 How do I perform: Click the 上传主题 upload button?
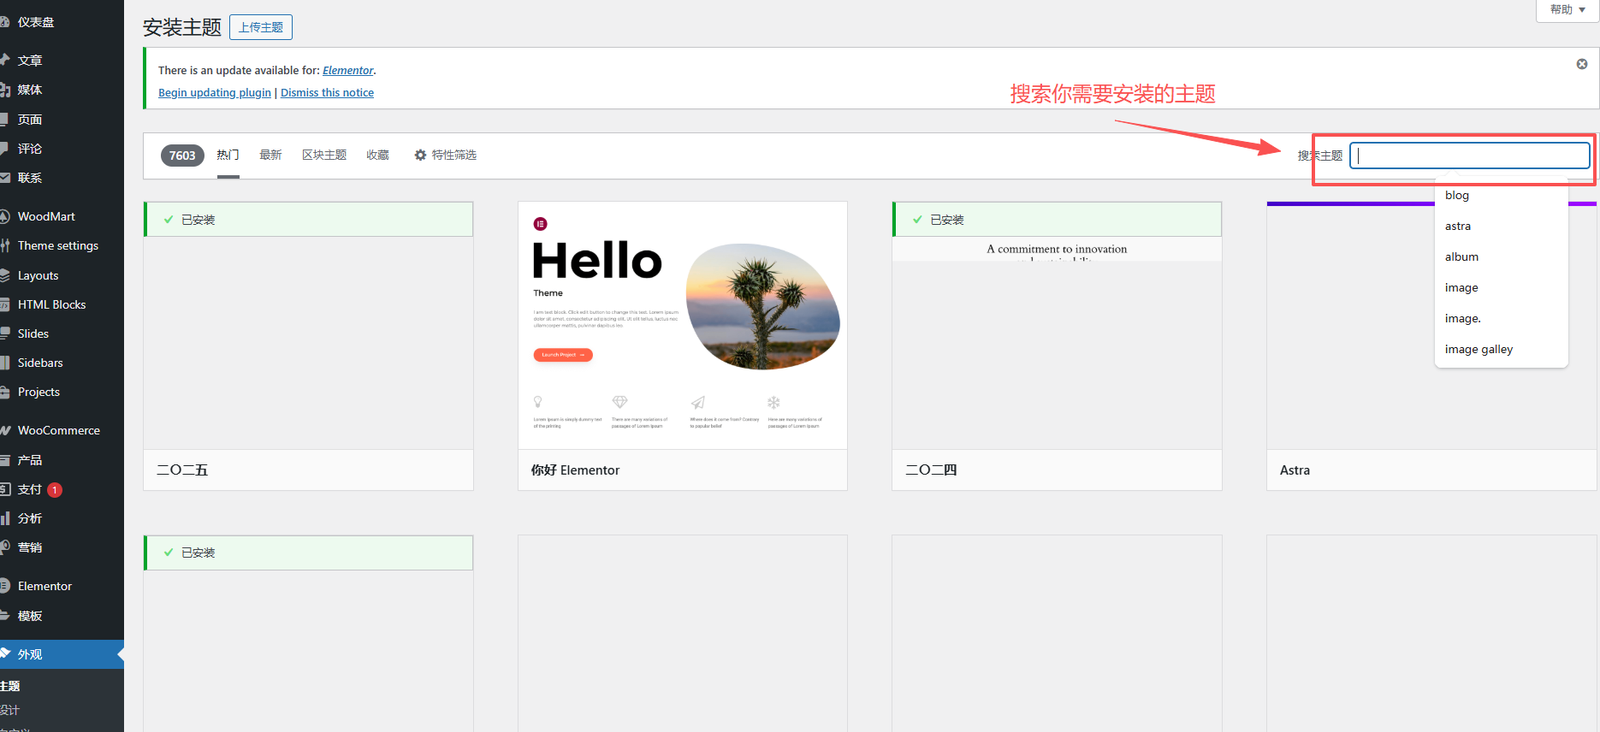[x=261, y=27]
